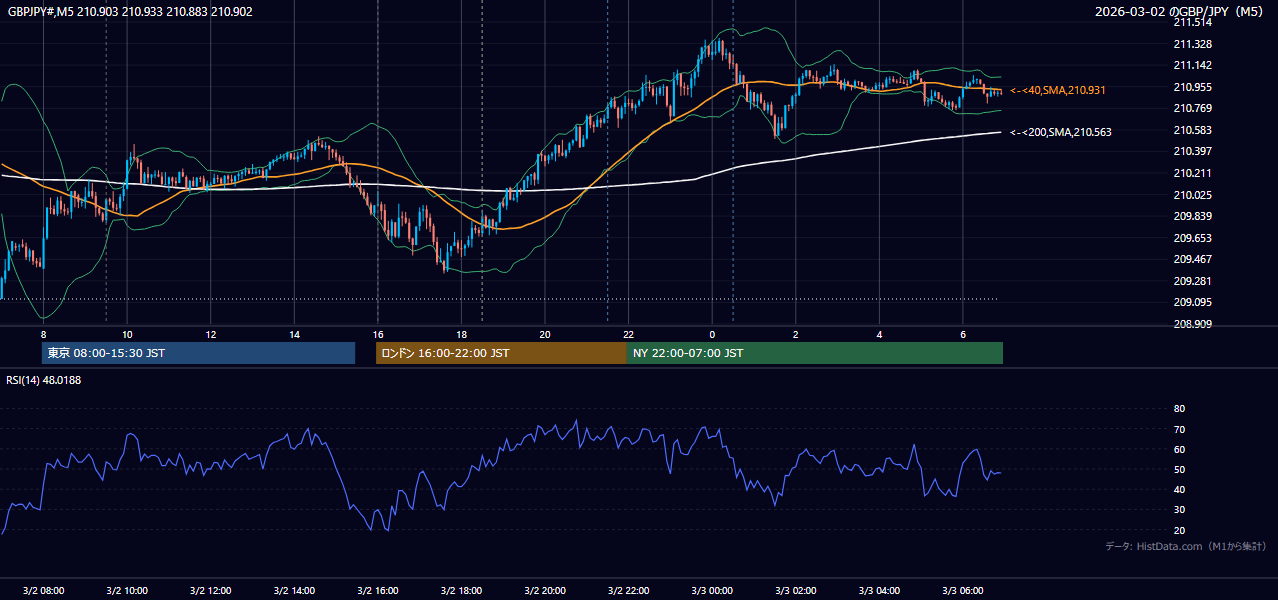The image size is (1278, 600).
Task: Click hour tick 12 under the candlestick chart
Action: (x=211, y=334)
